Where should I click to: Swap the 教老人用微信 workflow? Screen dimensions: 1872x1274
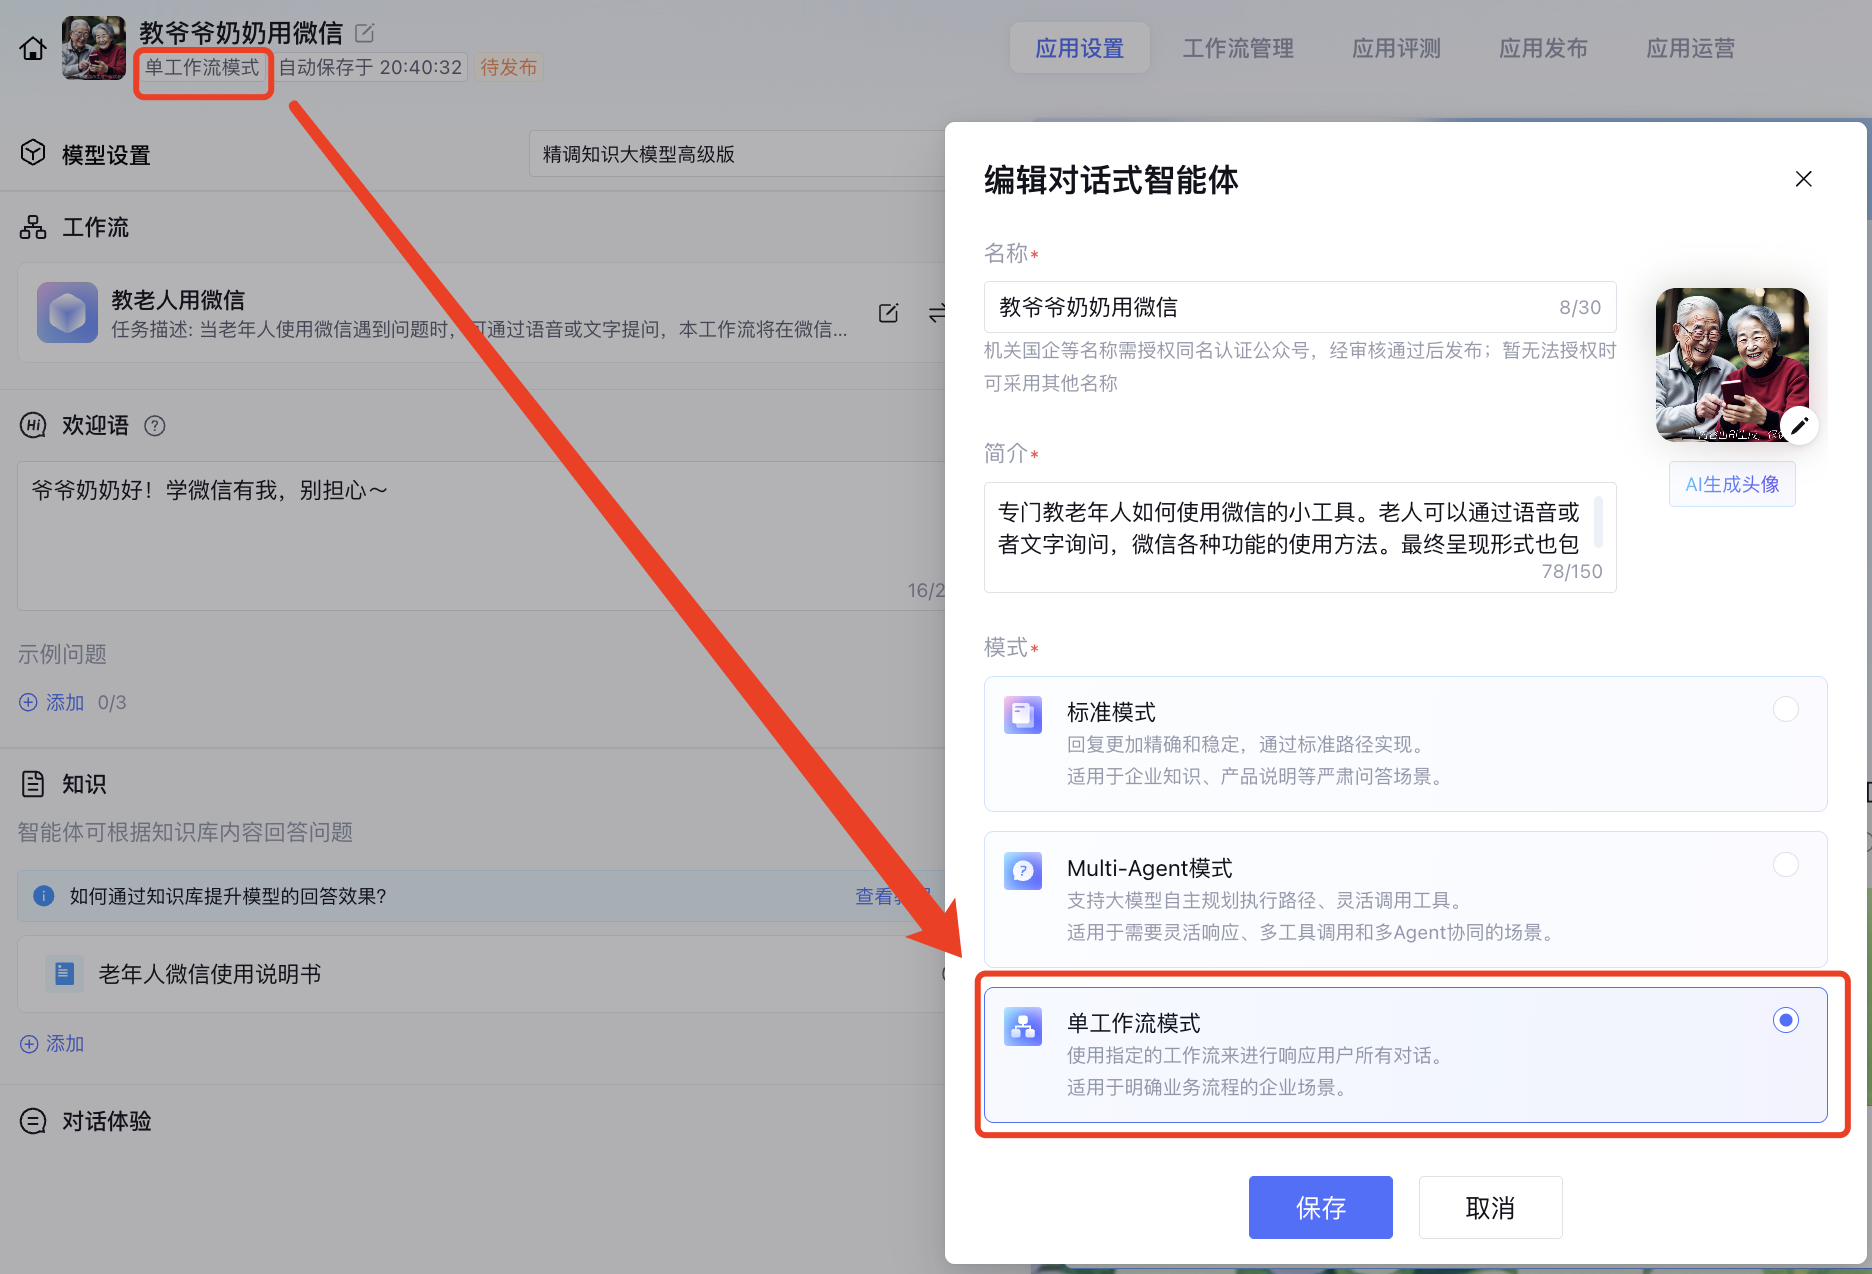(x=936, y=313)
